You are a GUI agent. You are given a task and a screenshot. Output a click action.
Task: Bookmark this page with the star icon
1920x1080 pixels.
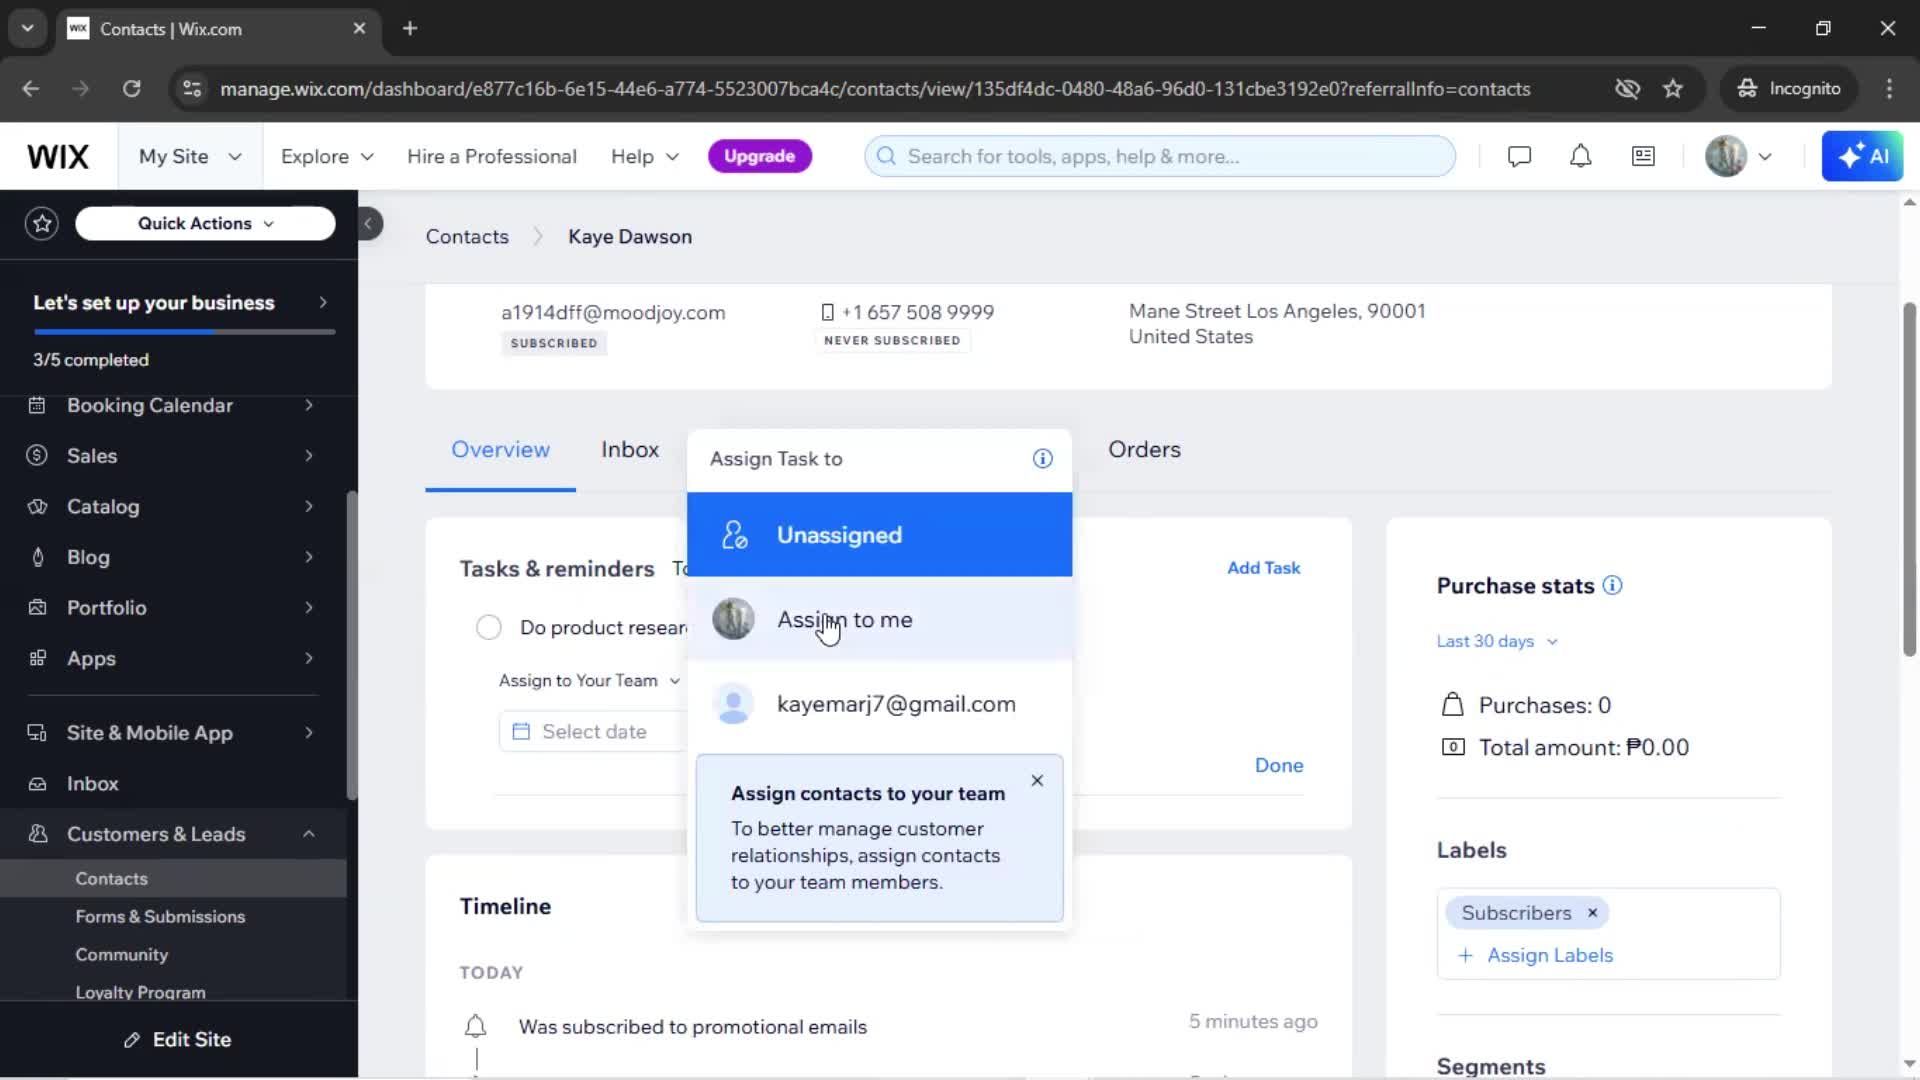(x=1673, y=89)
